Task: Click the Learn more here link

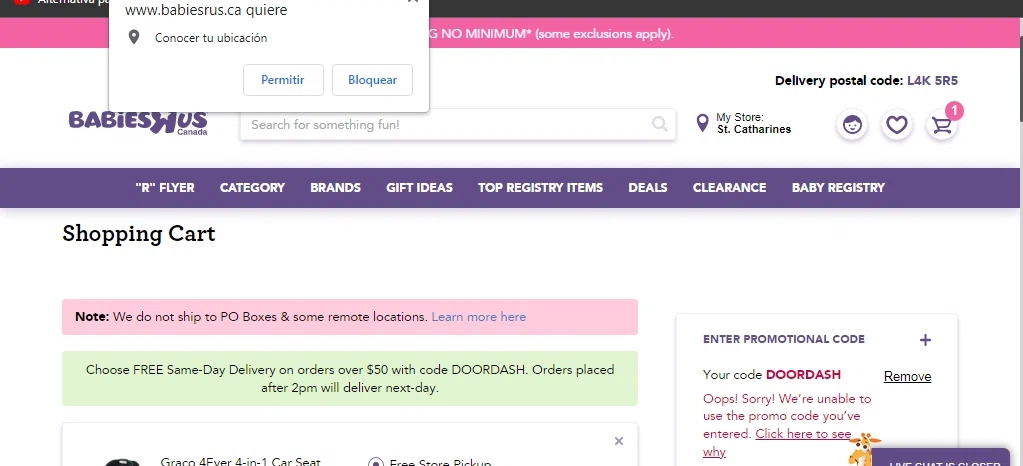Action: point(479,317)
